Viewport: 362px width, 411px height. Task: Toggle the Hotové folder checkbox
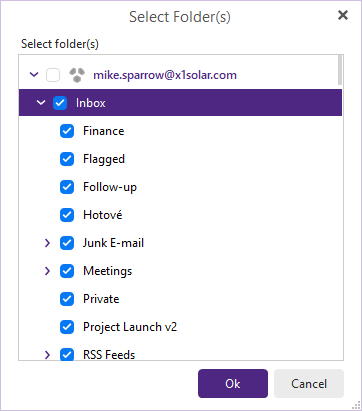pyautogui.click(x=67, y=215)
